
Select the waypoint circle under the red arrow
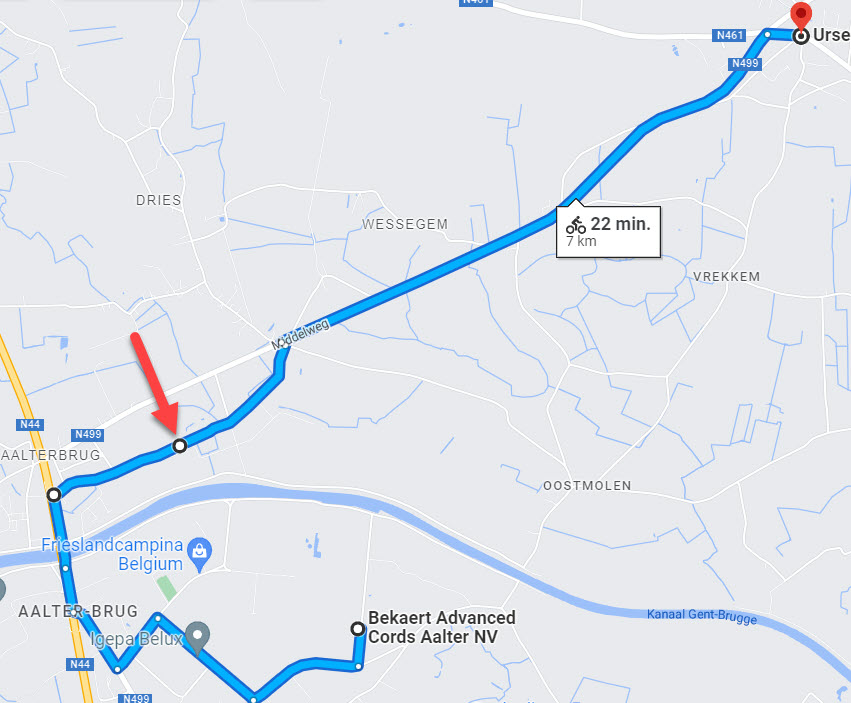[180, 446]
